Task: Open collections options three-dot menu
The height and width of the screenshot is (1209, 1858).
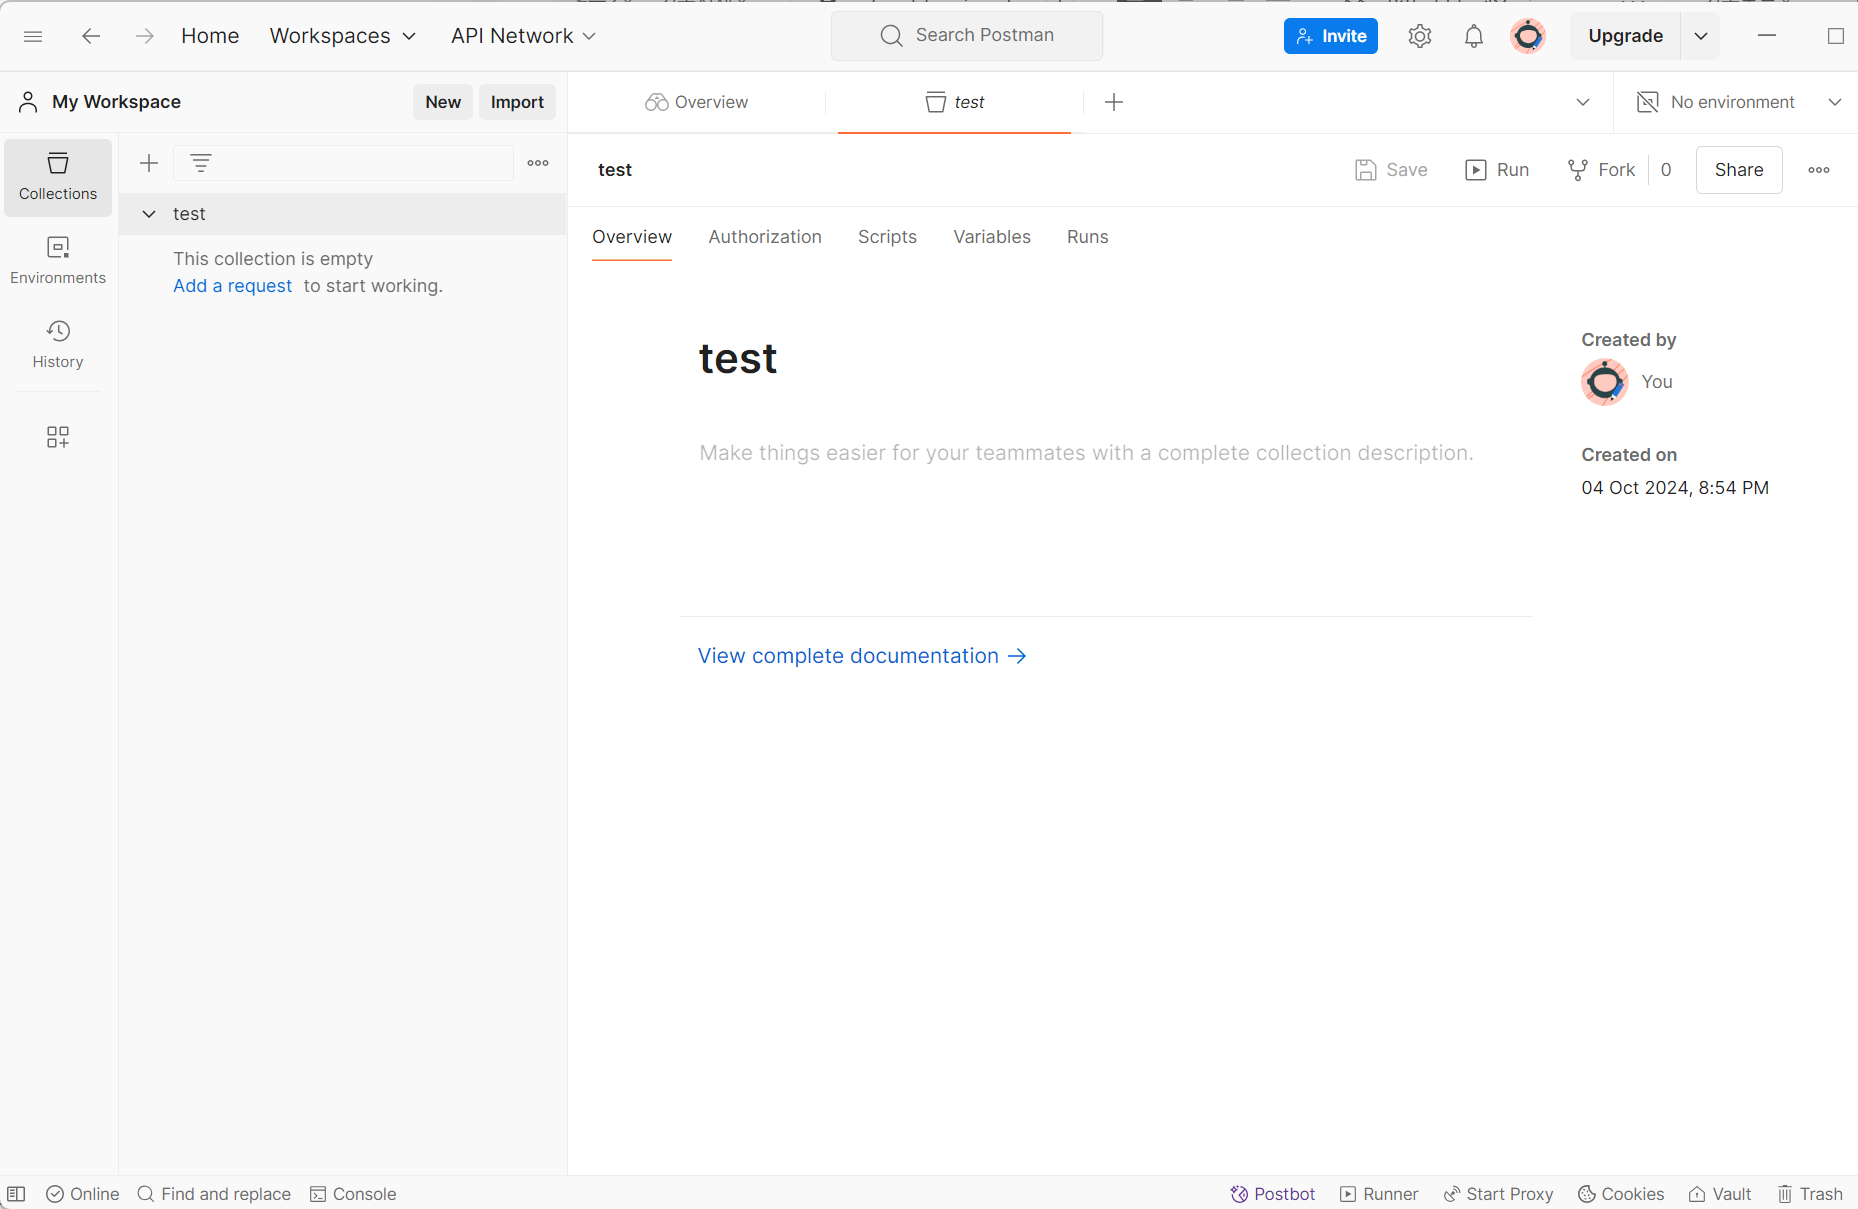Action: pos(538,163)
